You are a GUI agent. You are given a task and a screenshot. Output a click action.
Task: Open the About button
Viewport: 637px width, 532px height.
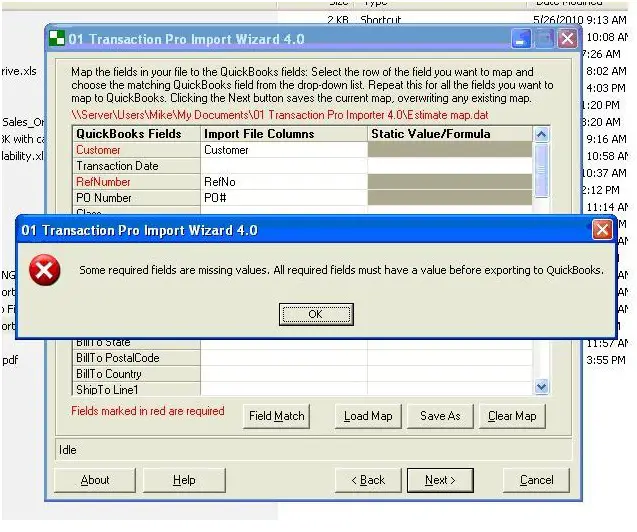point(95,480)
